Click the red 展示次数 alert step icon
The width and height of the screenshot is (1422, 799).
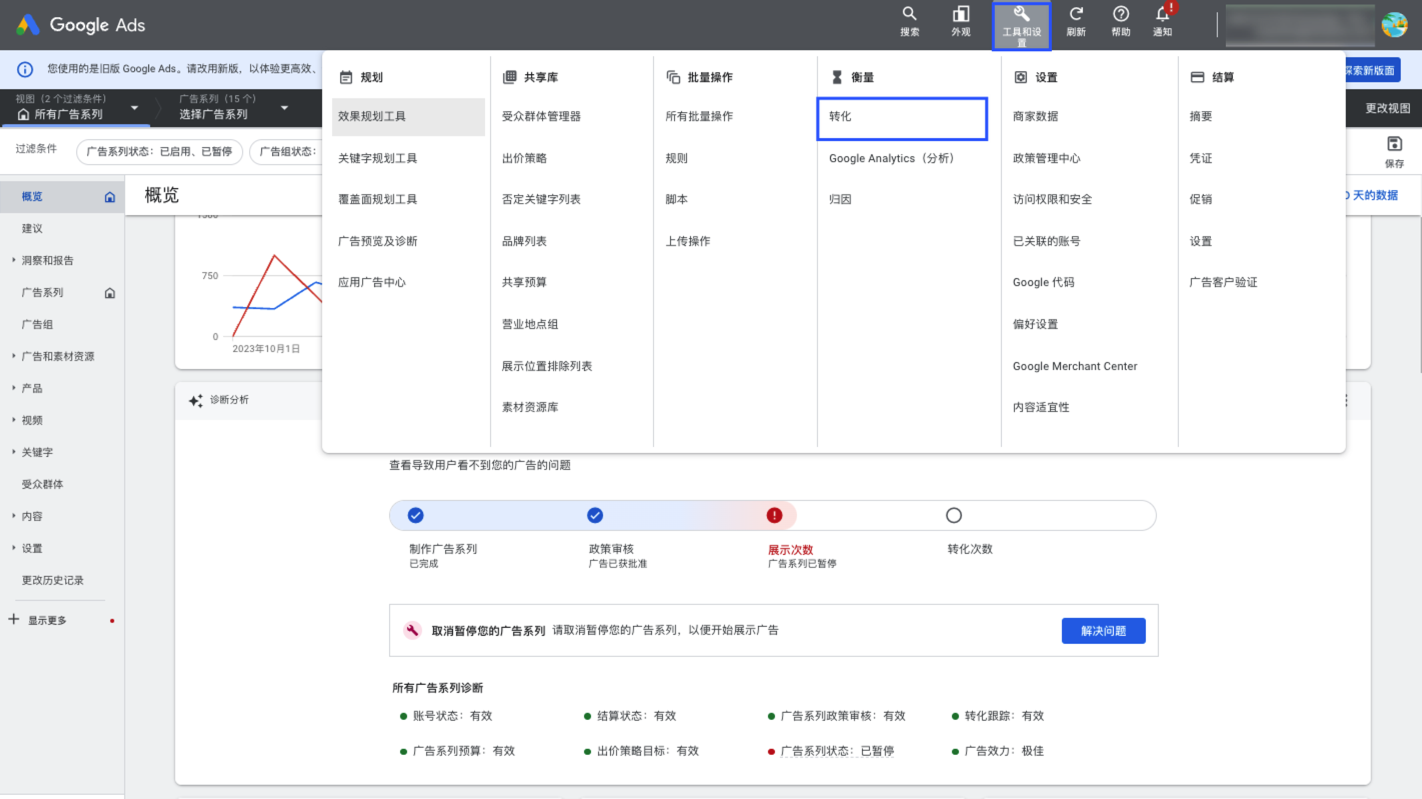(774, 515)
